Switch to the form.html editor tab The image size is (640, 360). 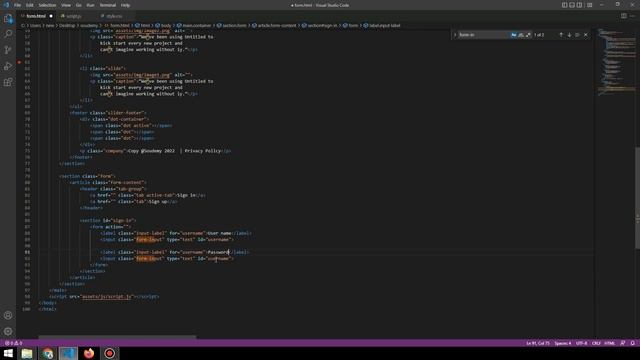[x=36, y=16]
